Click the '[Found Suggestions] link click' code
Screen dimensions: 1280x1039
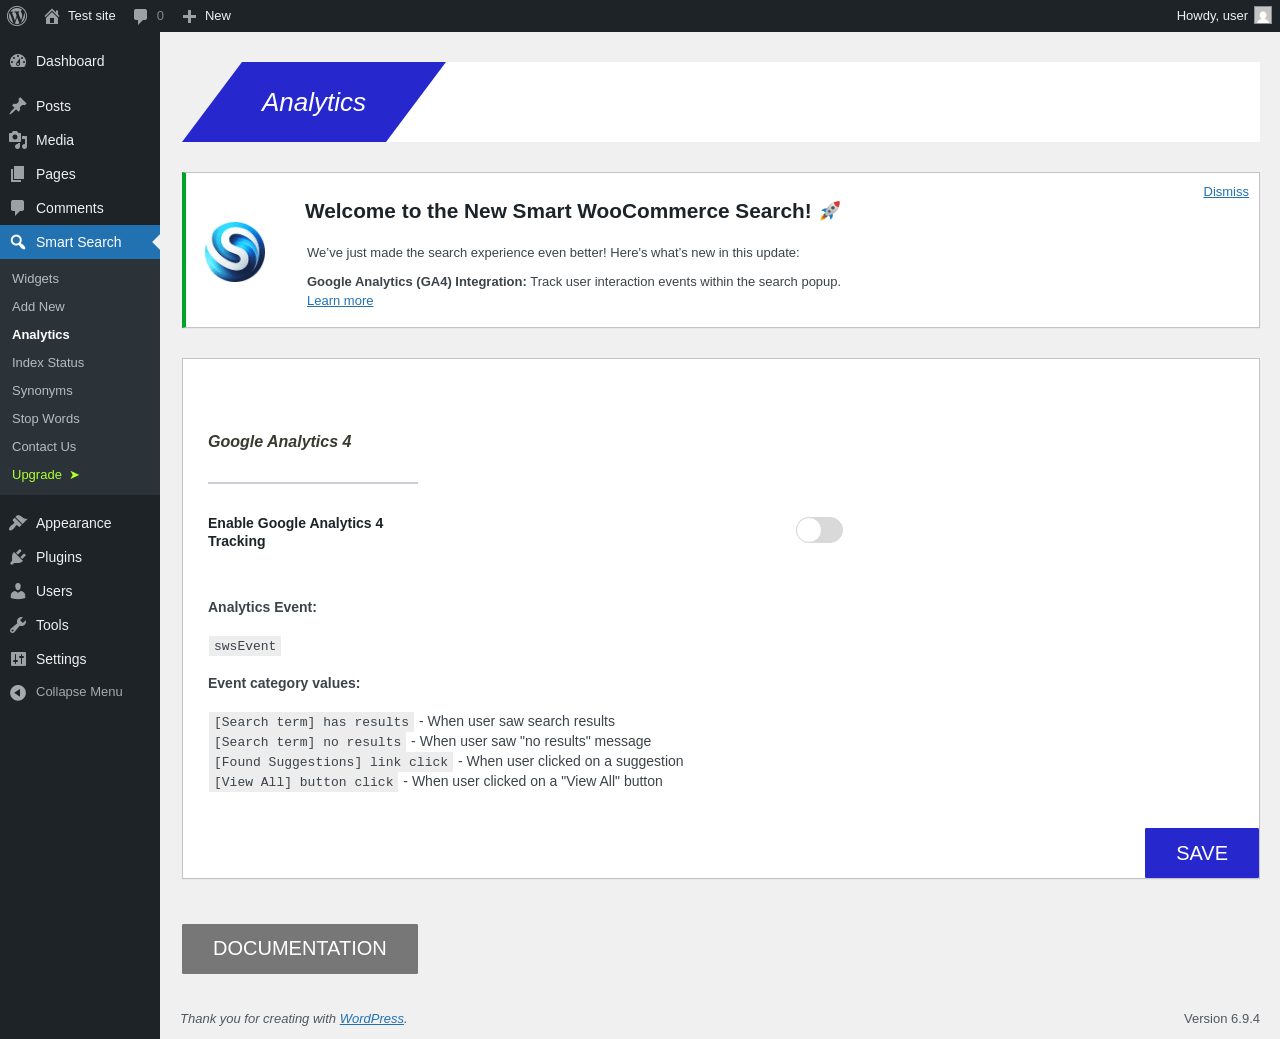331,762
